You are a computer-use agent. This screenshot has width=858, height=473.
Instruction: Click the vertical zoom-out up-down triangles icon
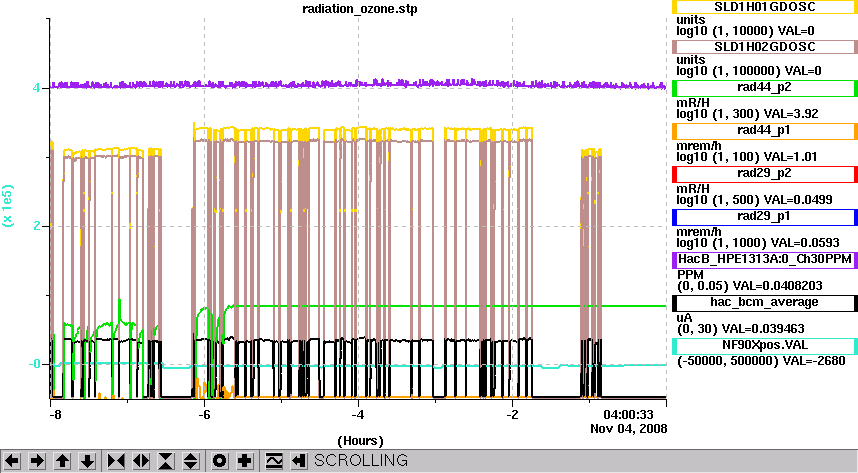click(190, 461)
